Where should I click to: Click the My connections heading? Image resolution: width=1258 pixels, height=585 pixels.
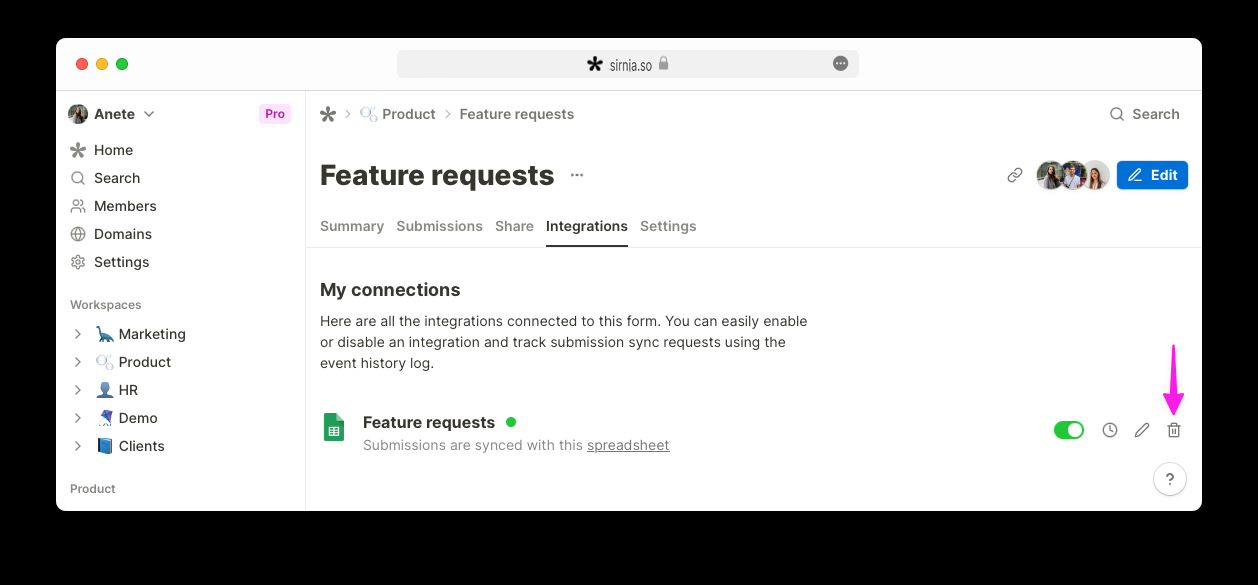[390, 290]
